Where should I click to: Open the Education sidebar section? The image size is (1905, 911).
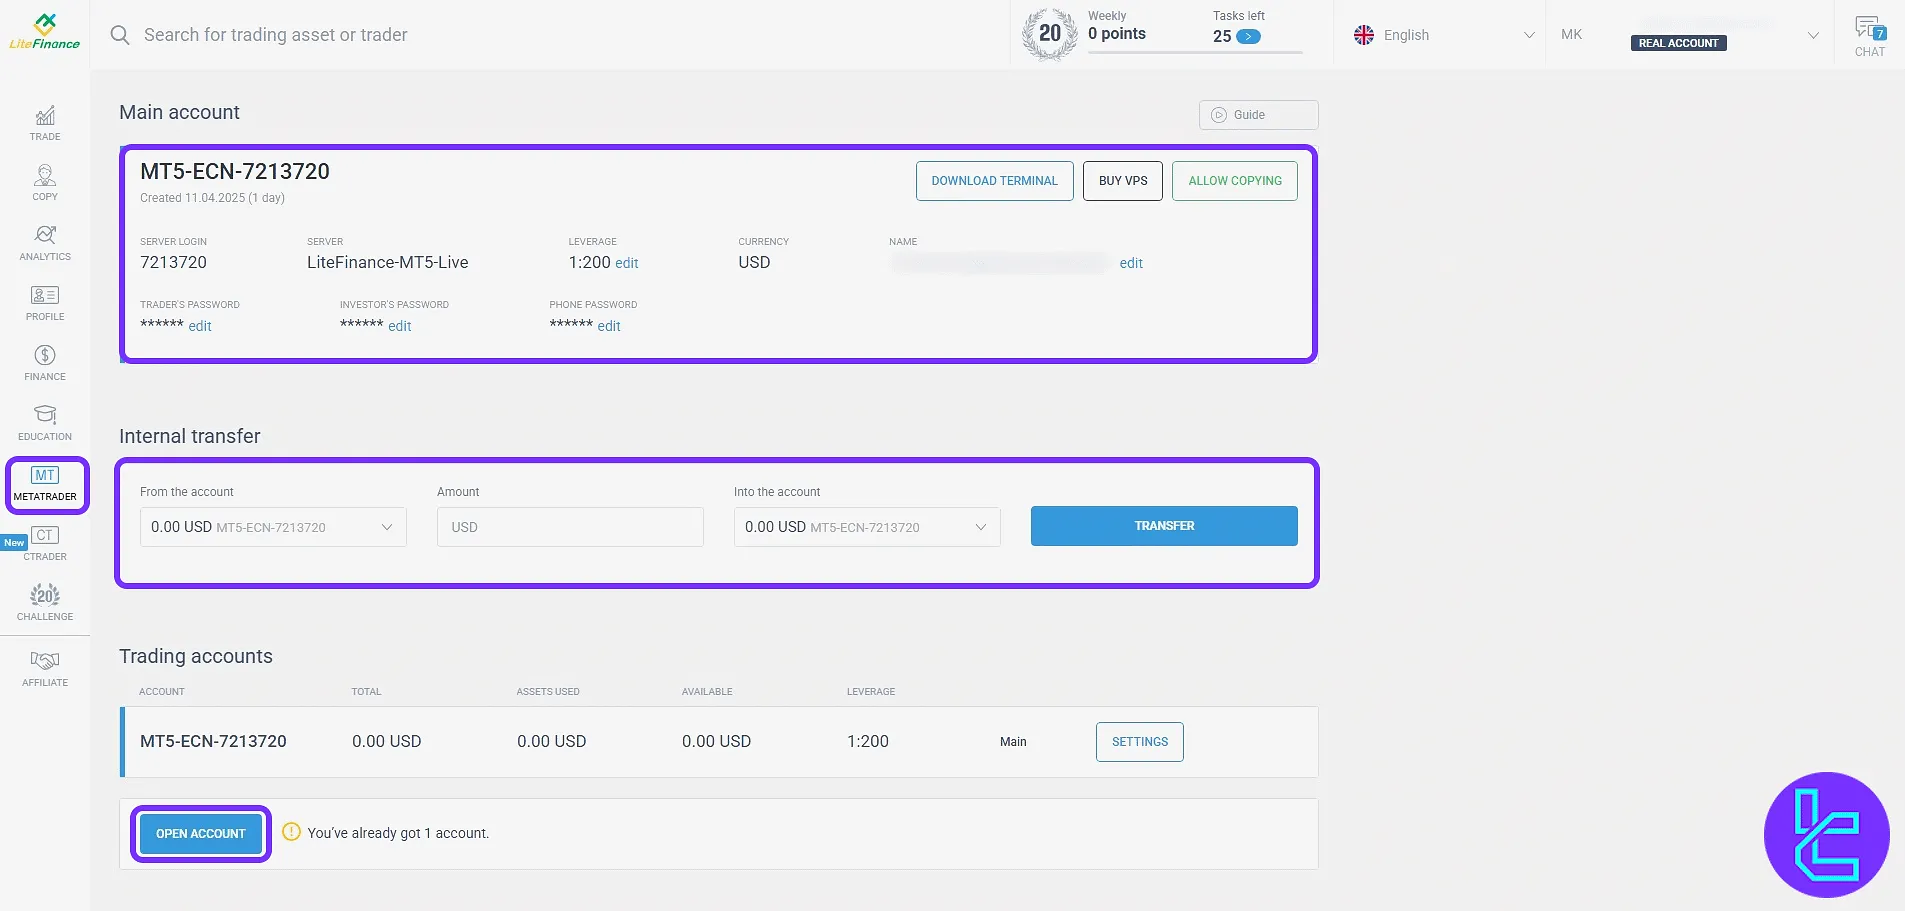tap(45, 423)
